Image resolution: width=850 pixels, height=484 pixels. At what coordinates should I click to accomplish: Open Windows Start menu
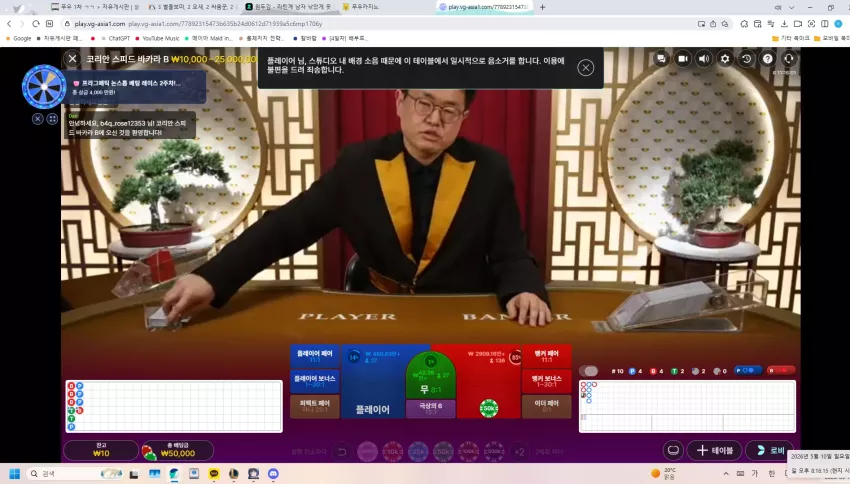(15, 474)
